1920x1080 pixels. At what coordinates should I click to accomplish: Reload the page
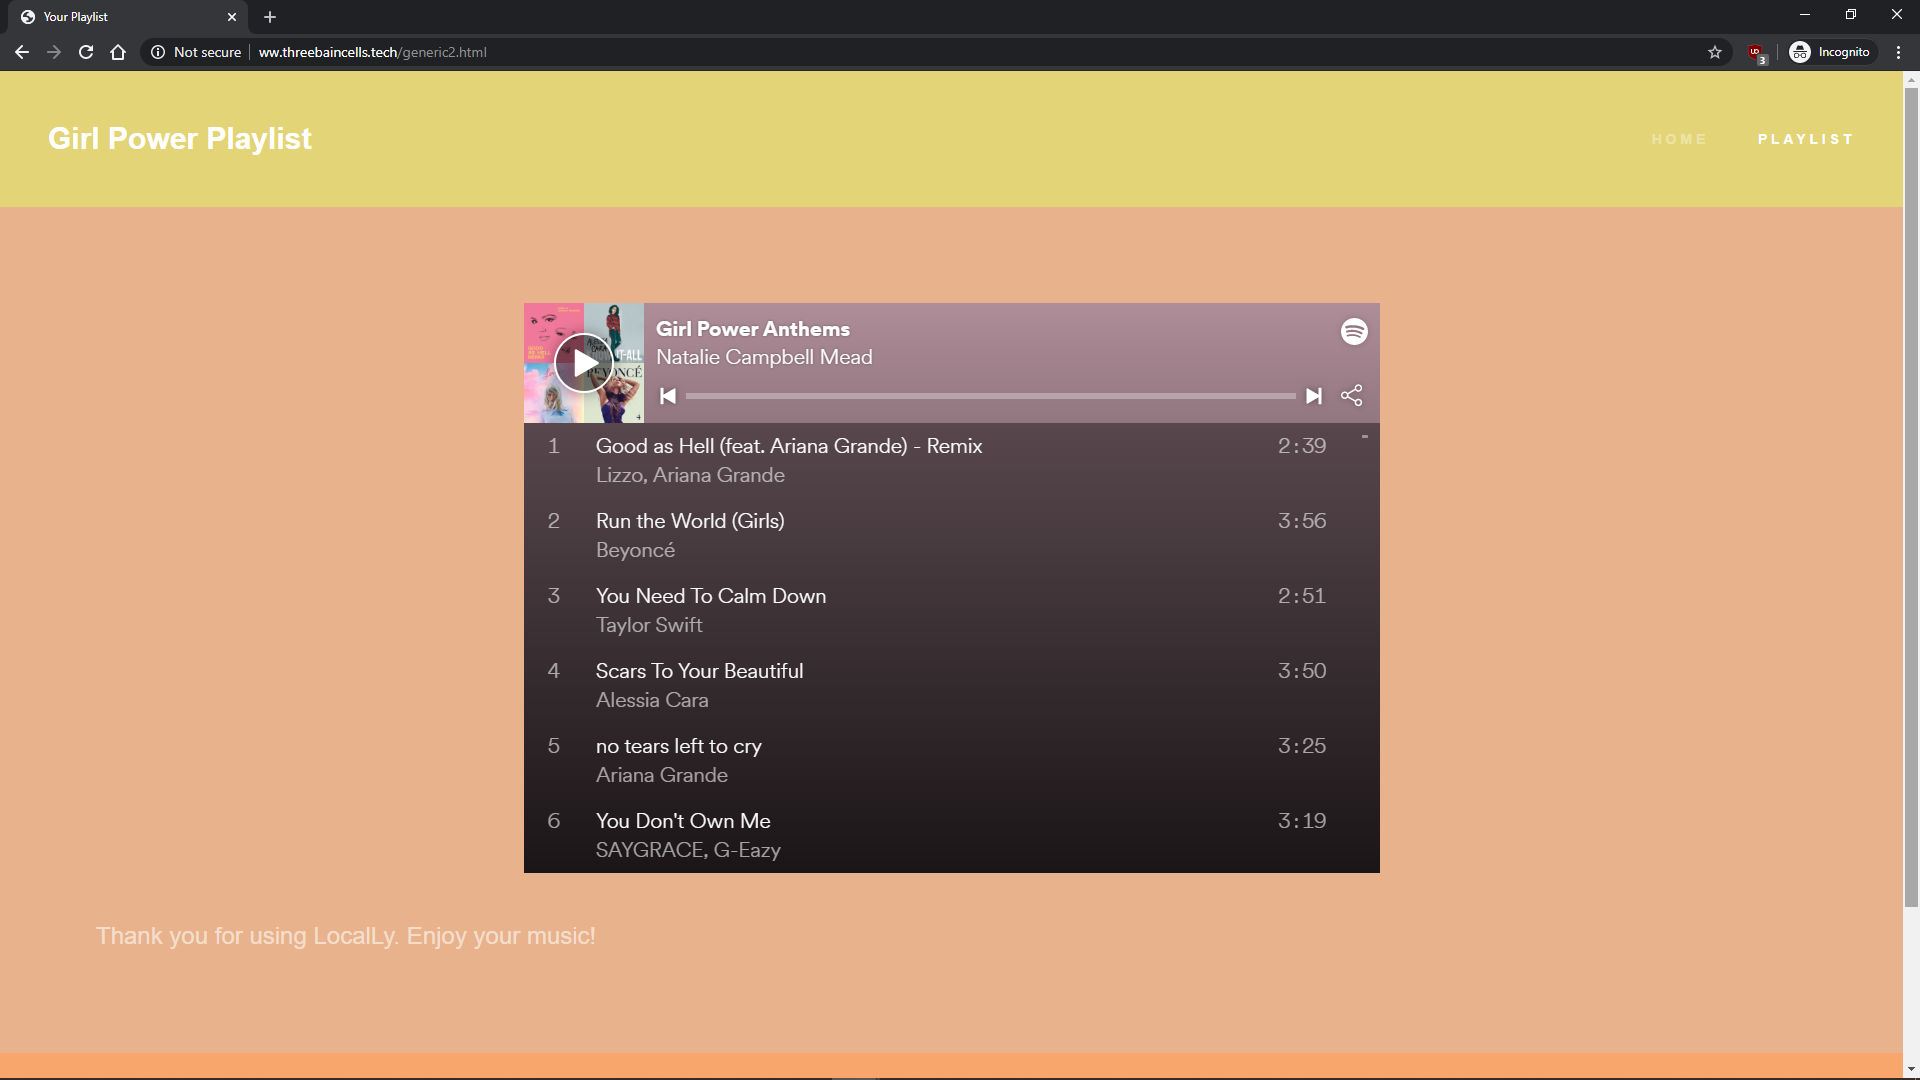[86, 52]
